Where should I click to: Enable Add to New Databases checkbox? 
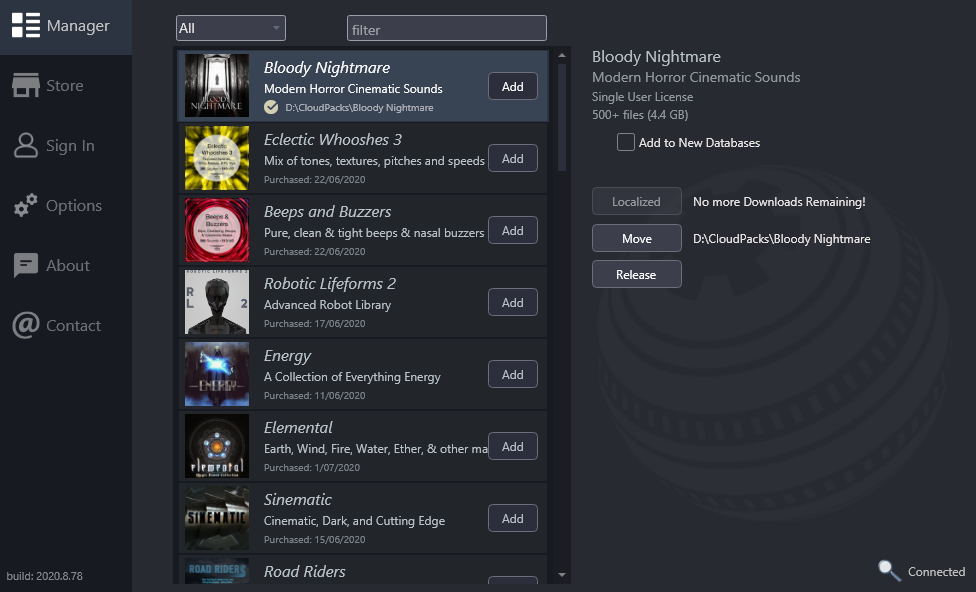point(626,142)
